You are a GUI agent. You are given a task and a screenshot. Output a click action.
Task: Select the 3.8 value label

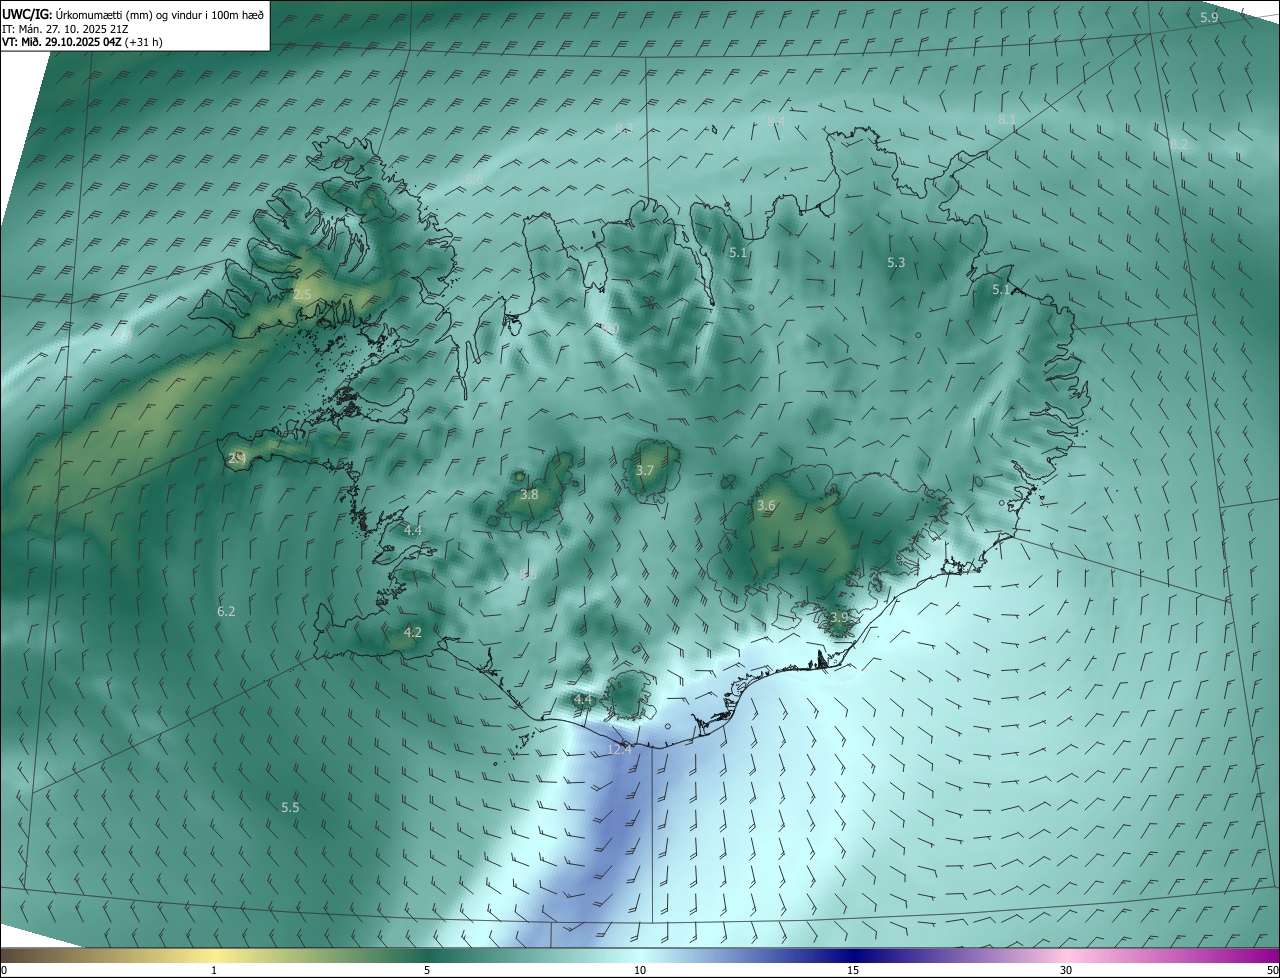530,494
